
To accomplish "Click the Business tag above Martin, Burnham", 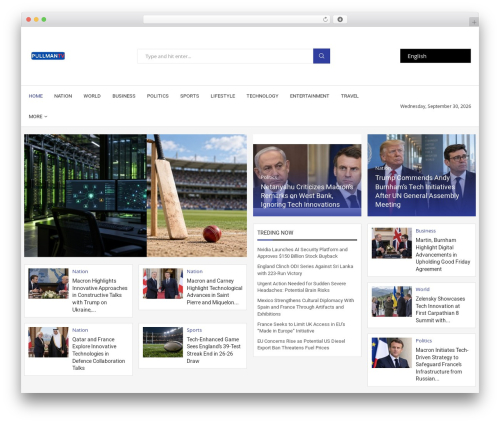I will coord(425,231).
